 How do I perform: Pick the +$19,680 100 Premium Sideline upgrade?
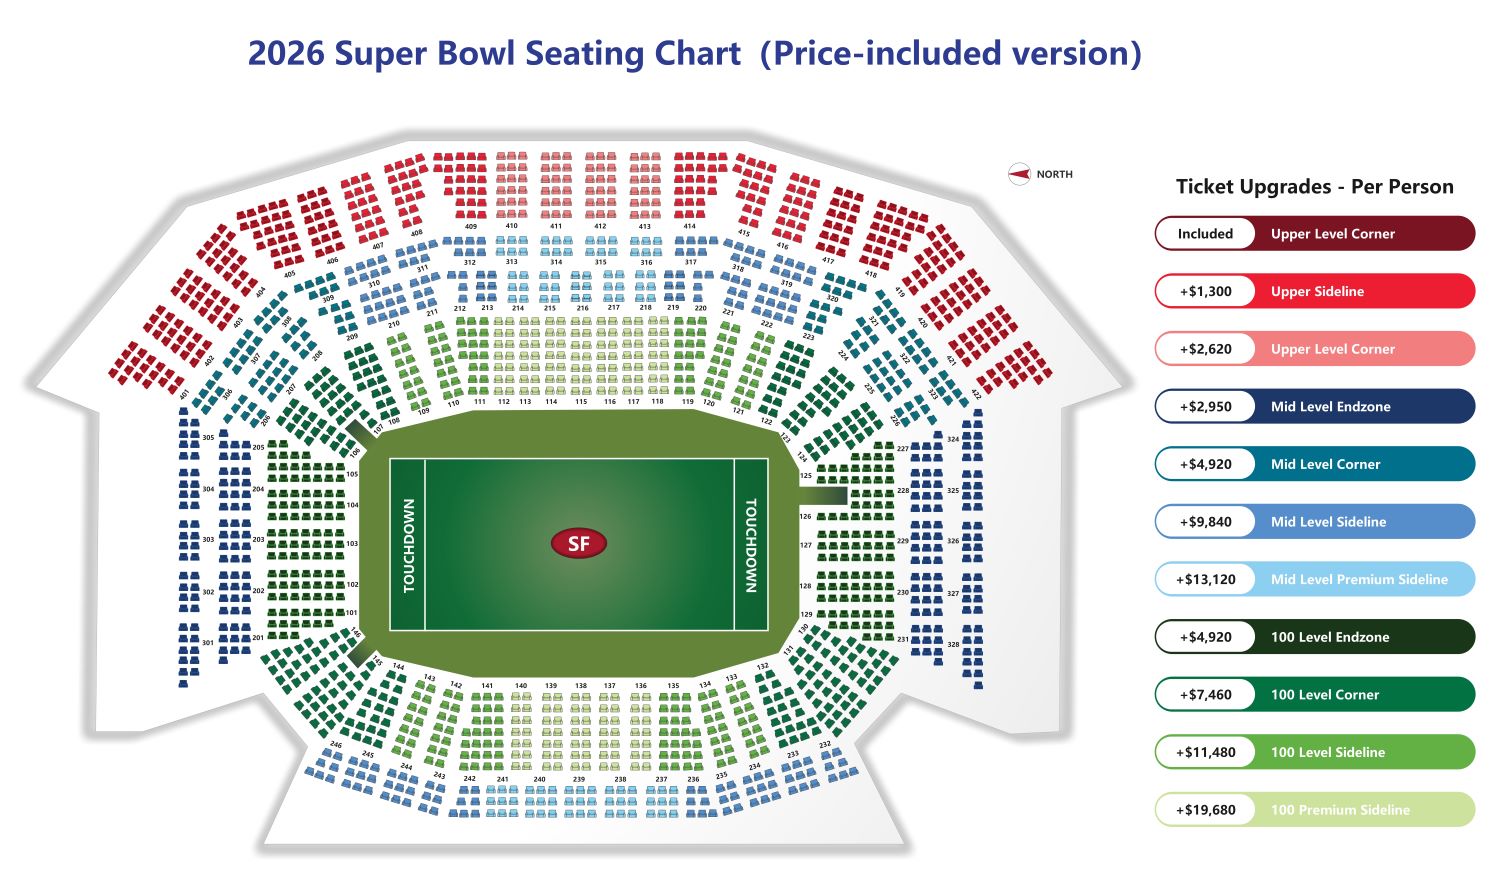pos(1314,810)
